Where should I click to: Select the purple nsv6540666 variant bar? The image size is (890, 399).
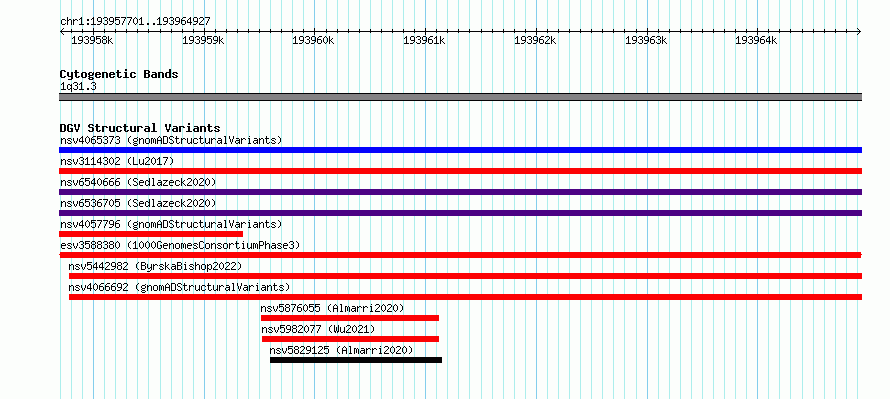point(460,192)
